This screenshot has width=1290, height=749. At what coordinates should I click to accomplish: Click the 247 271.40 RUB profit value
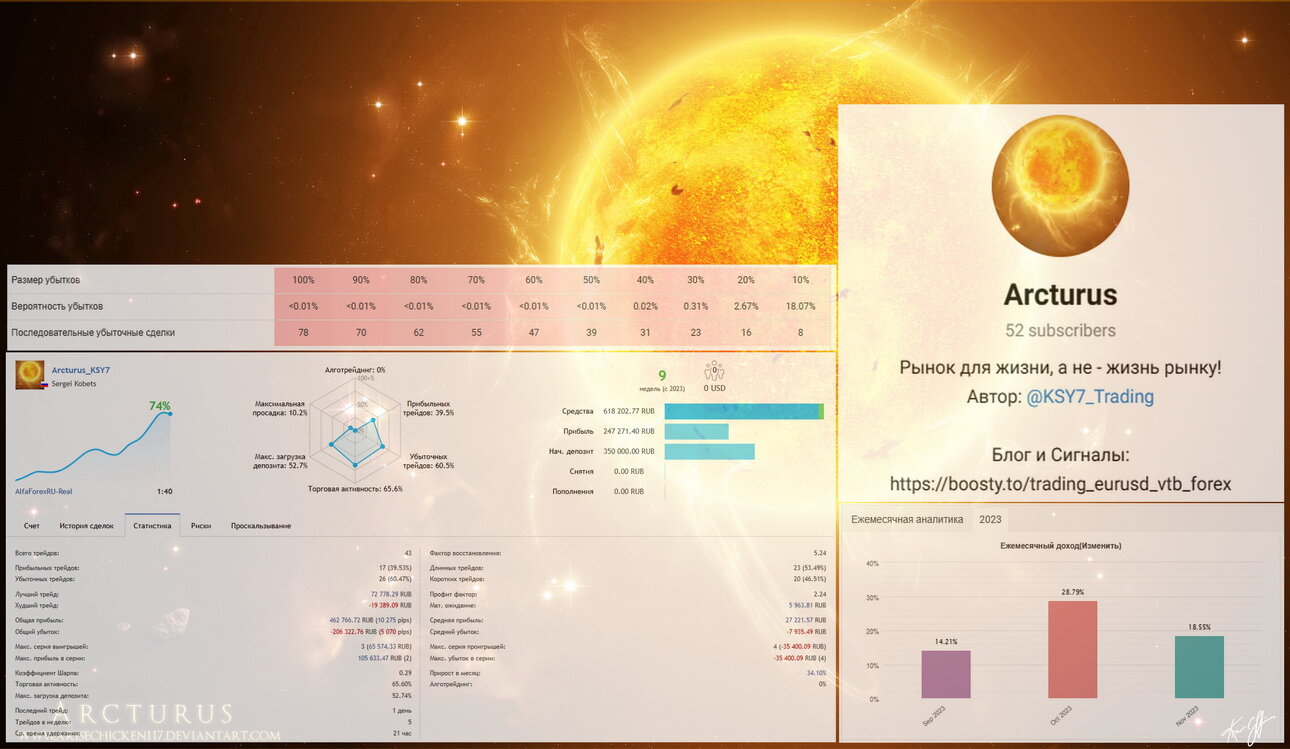[629, 431]
